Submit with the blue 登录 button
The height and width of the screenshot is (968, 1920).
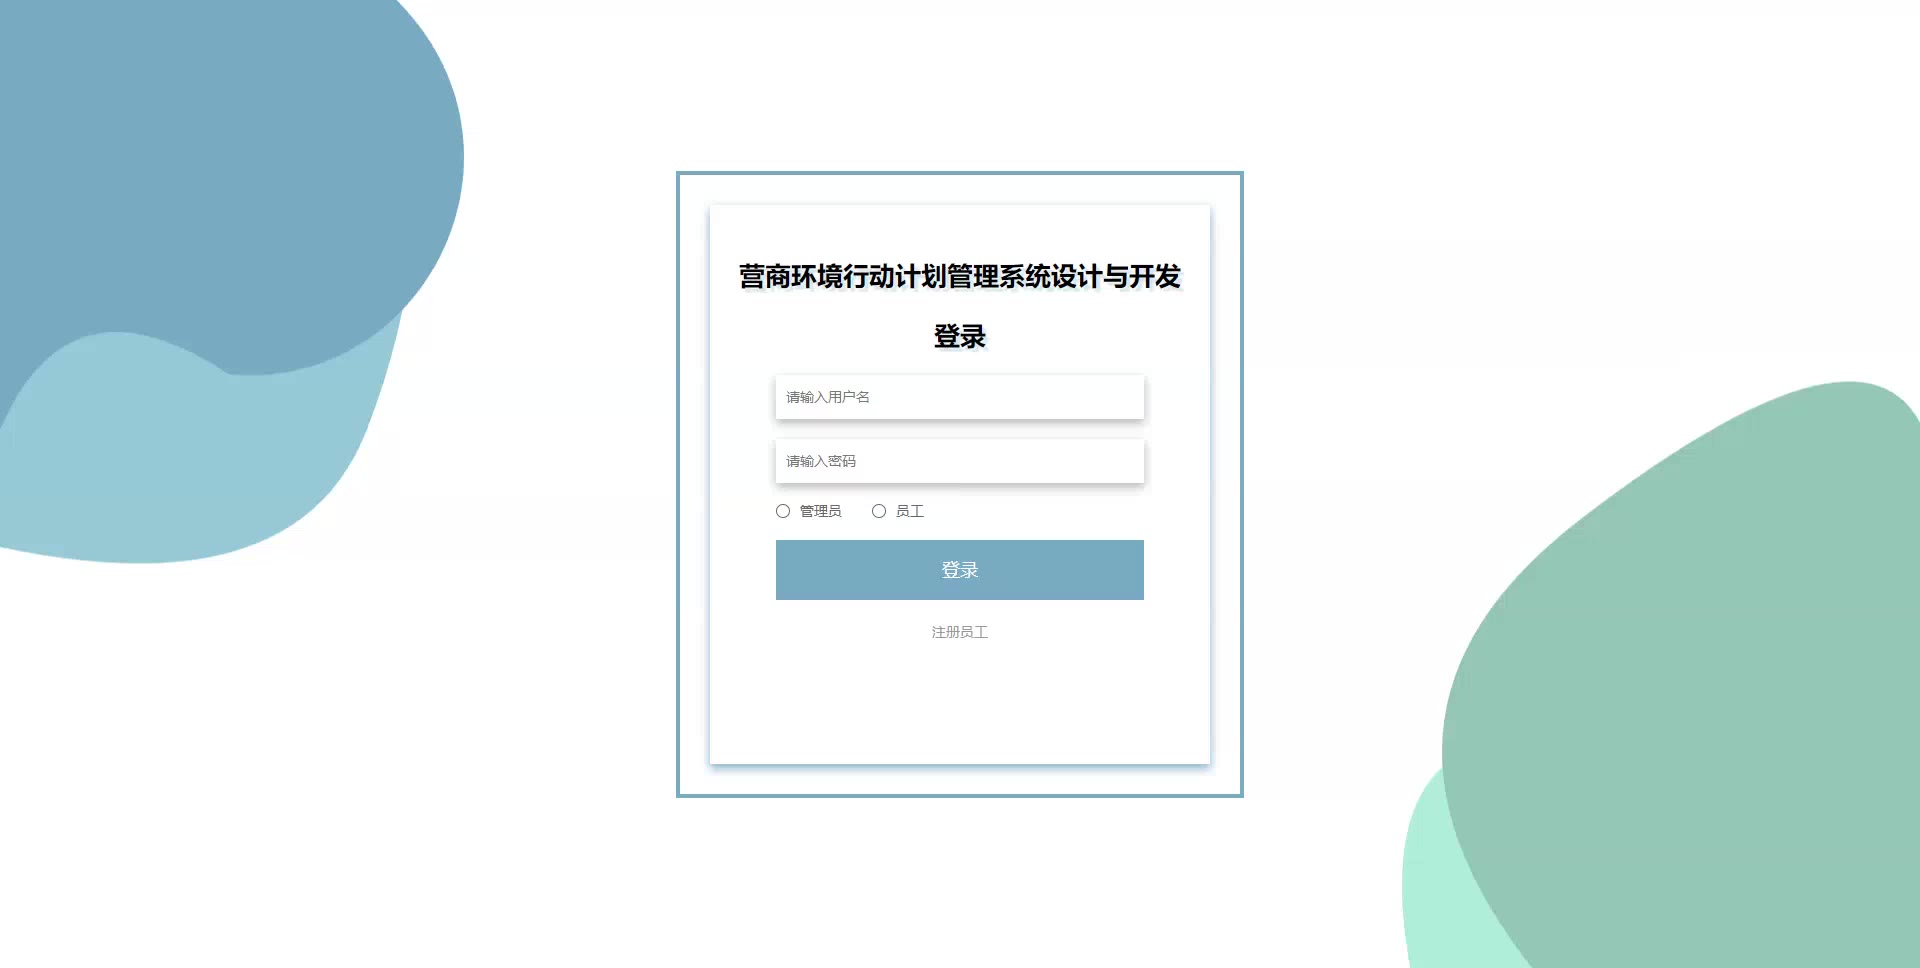coord(959,570)
